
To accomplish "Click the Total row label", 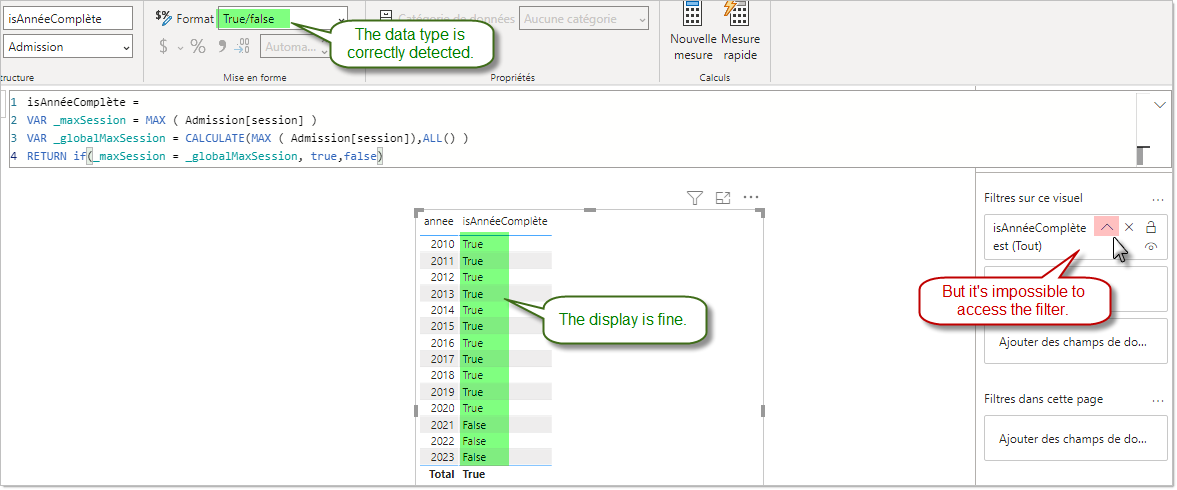I will pyautogui.click(x=441, y=474).
